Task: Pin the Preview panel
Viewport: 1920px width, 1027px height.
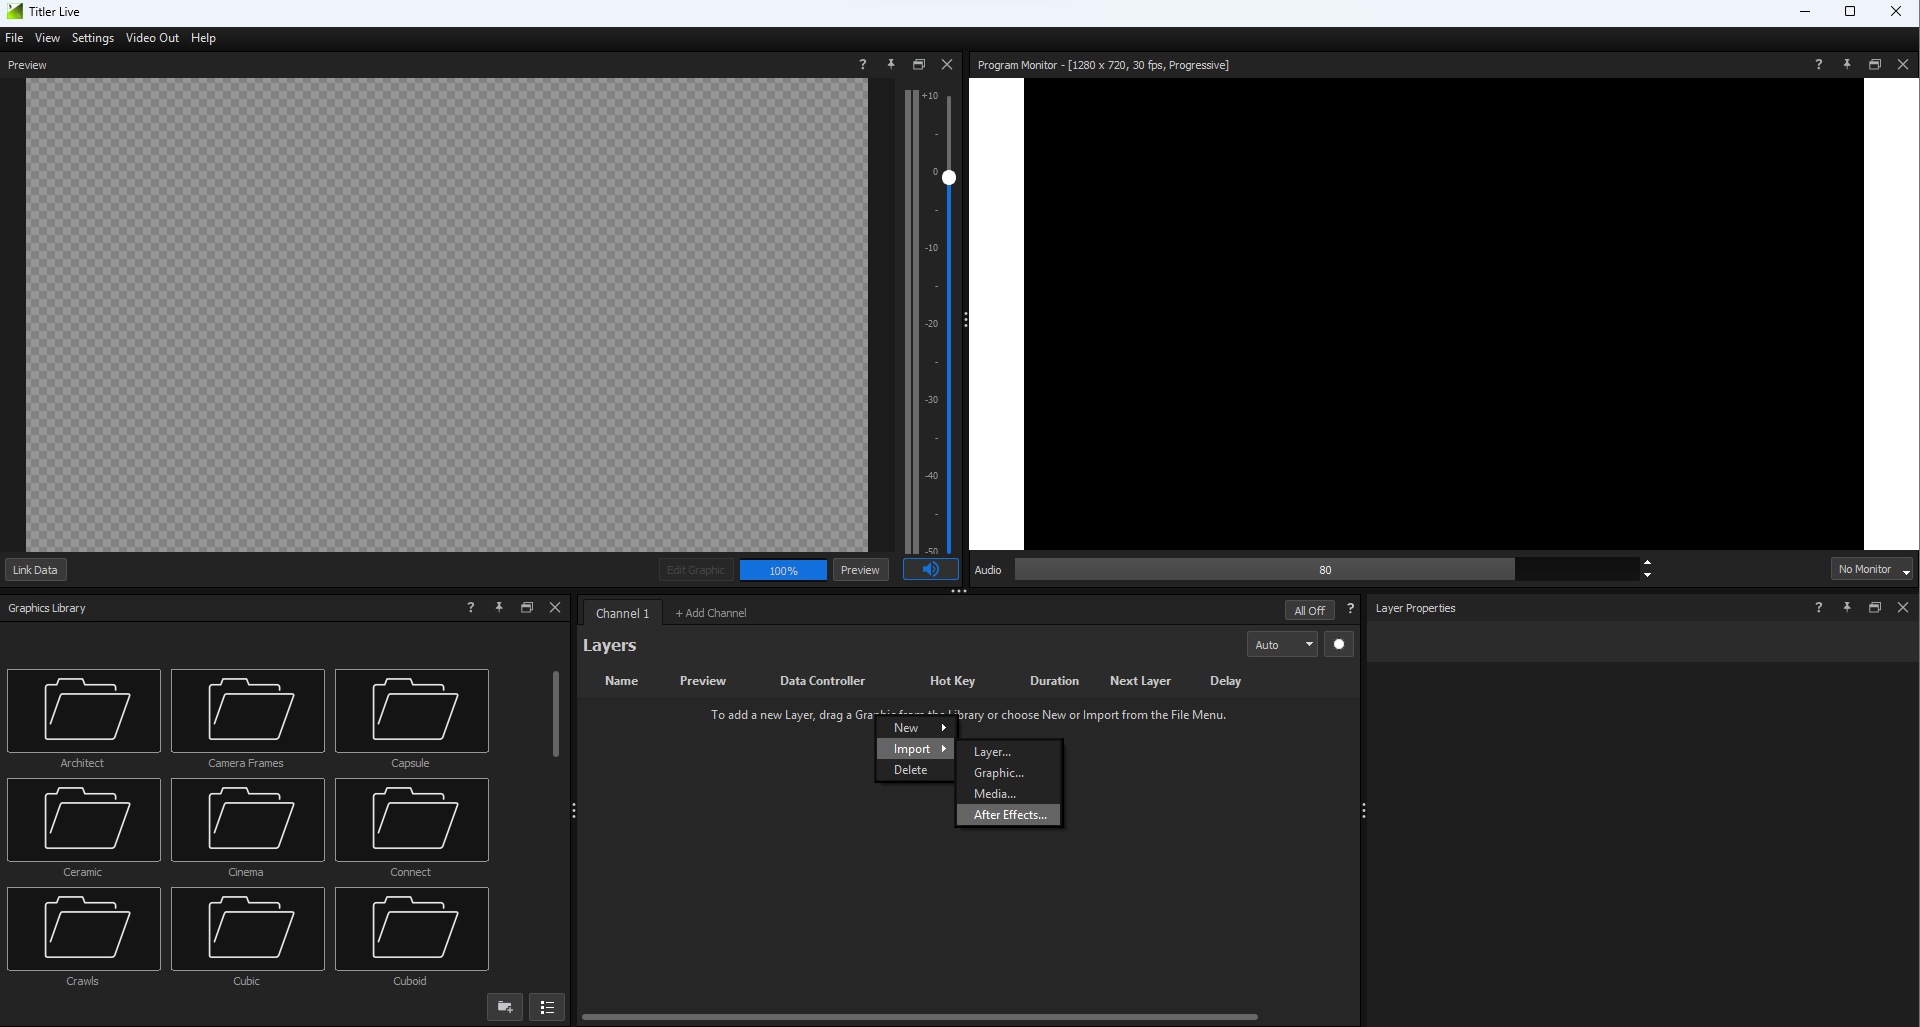Action: pos(891,64)
